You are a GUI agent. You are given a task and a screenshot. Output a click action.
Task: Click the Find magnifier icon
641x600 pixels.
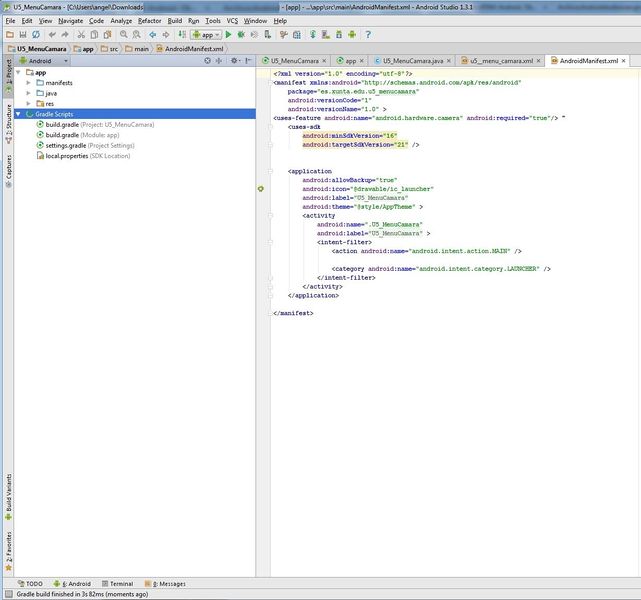(123, 35)
